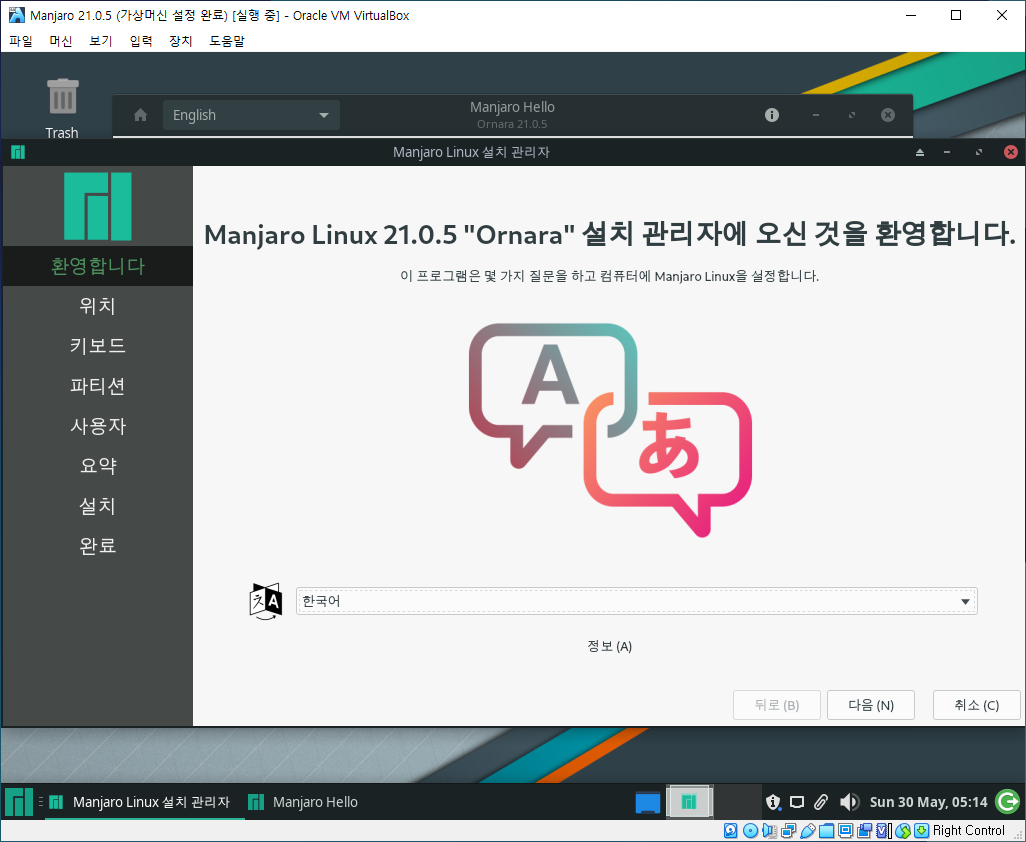This screenshot has height=842, width=1026.
Task: Click the VirtualBox display status icon
Action: click(845, 831)
